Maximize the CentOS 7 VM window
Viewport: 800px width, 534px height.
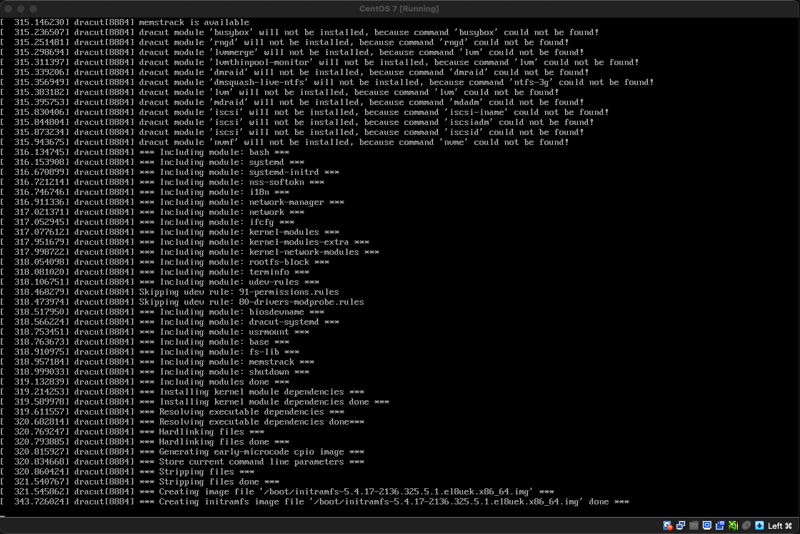coord(33,9)
